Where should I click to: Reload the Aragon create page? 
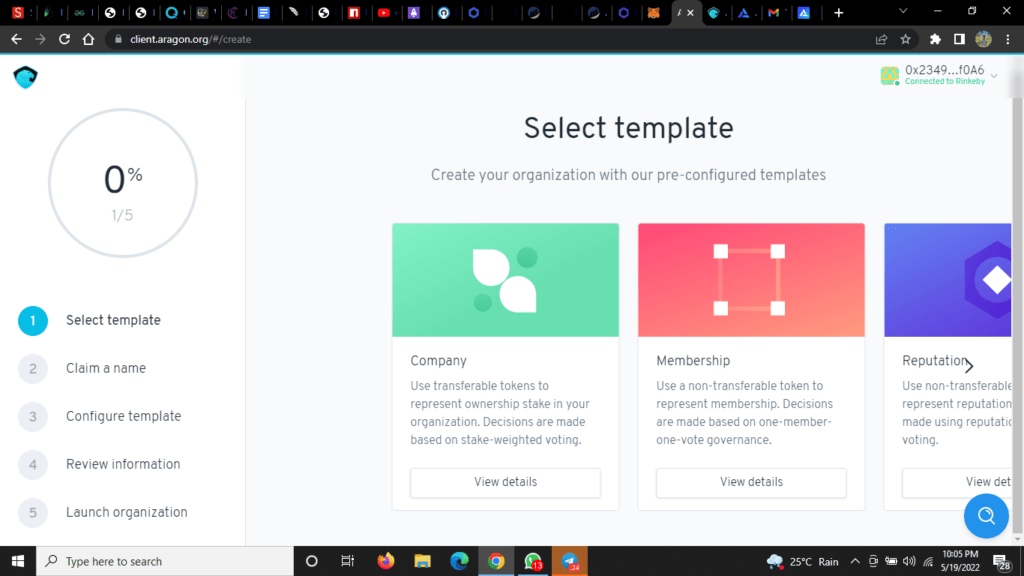tap(64, 39)
